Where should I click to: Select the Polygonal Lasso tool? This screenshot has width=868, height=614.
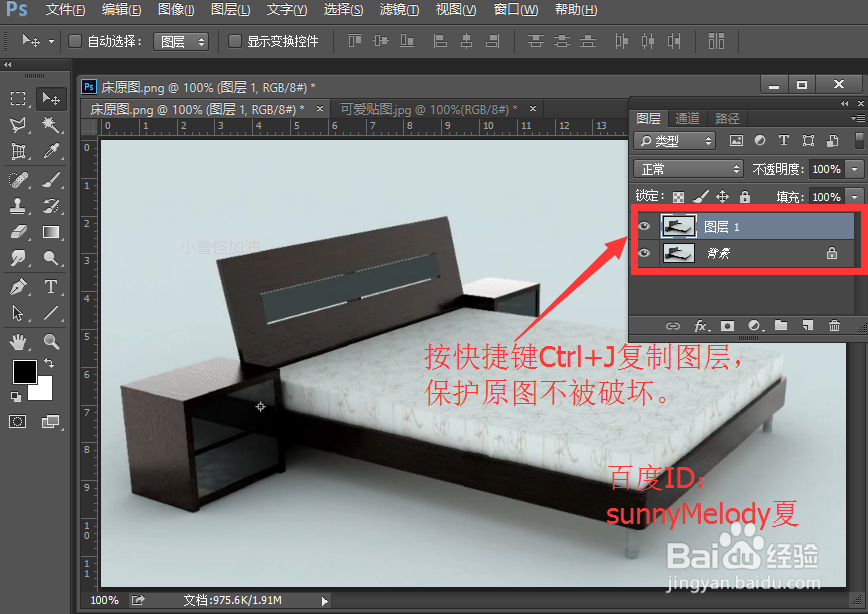18,125
